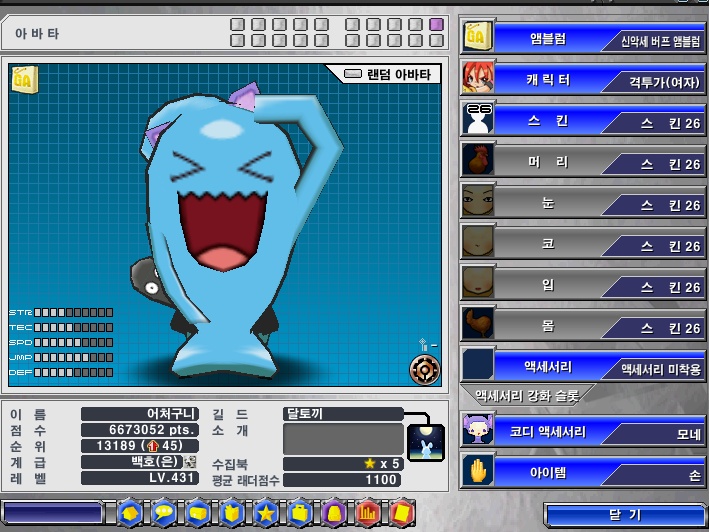The image size is (709, 532).
Task: Open the 캐릭터 category row
Action: tap(582, 79)
